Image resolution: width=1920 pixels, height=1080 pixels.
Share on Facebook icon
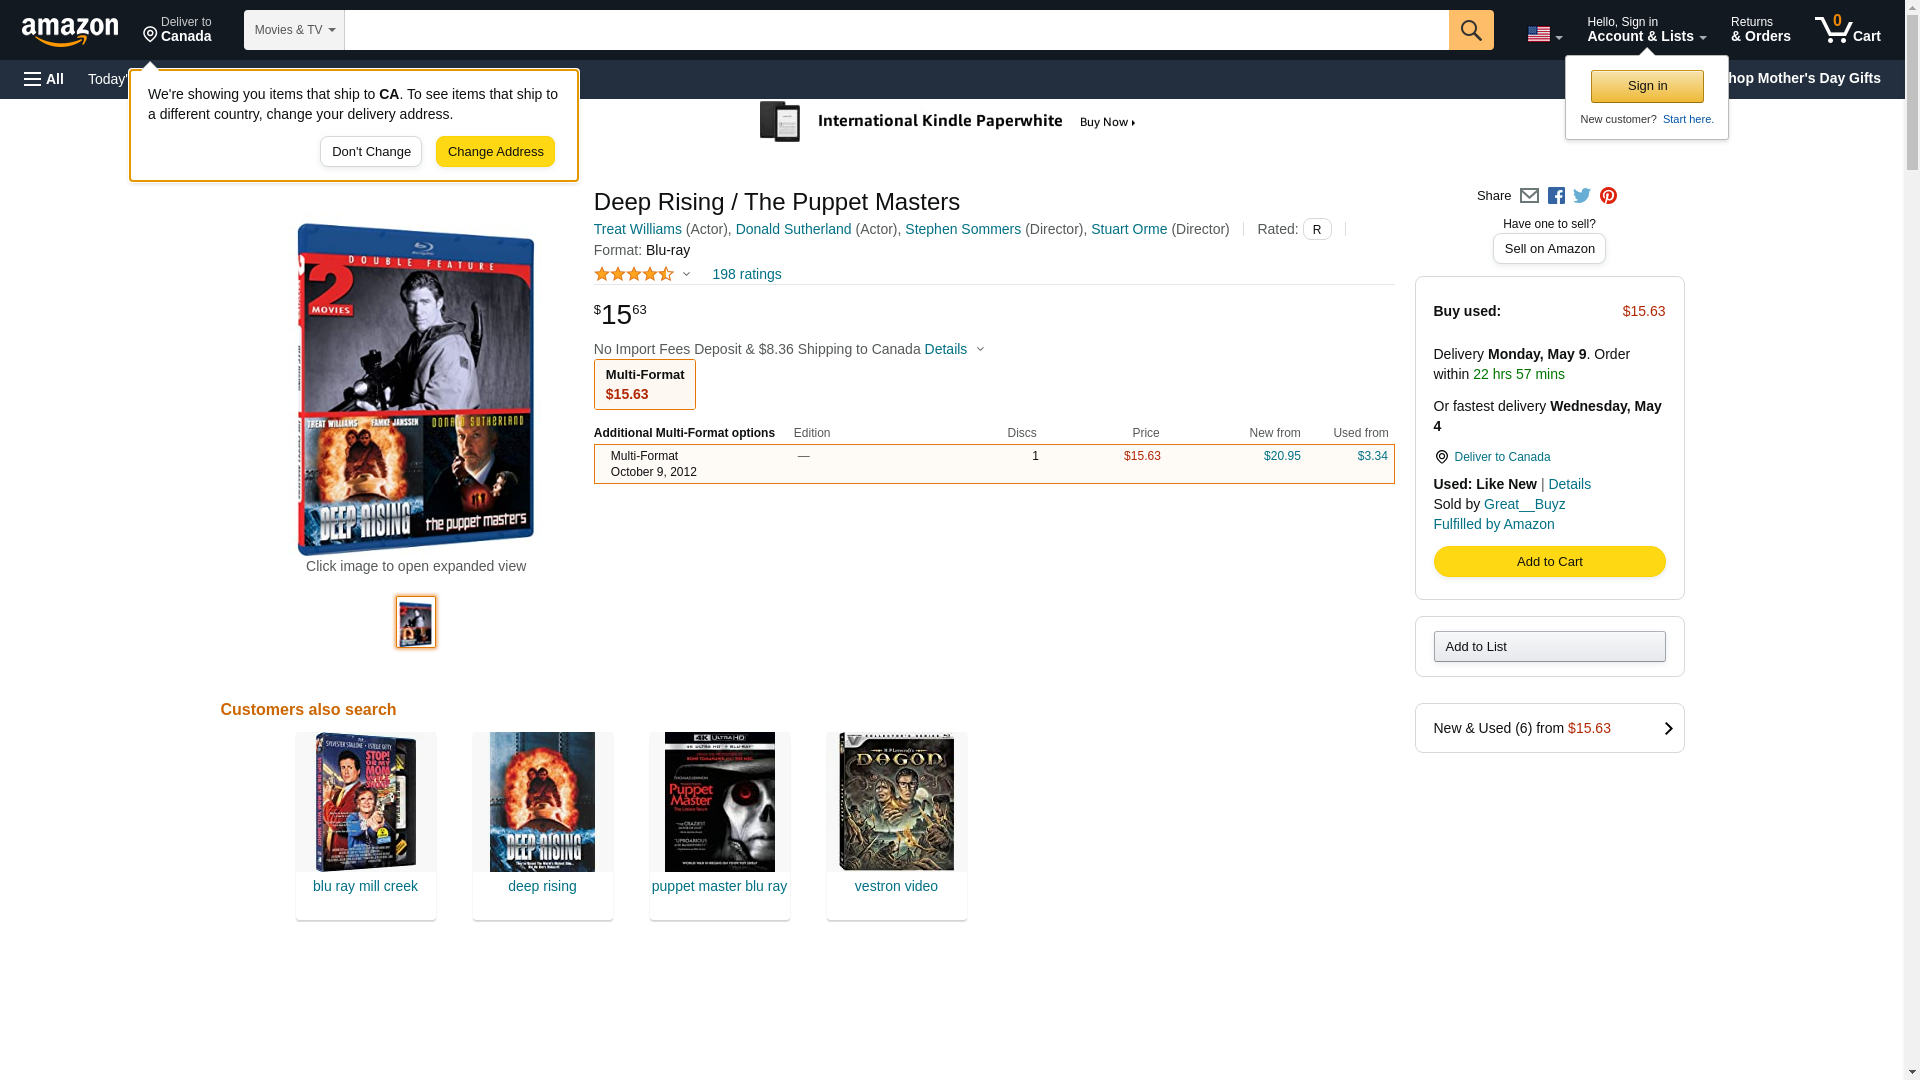[1556, 196]
